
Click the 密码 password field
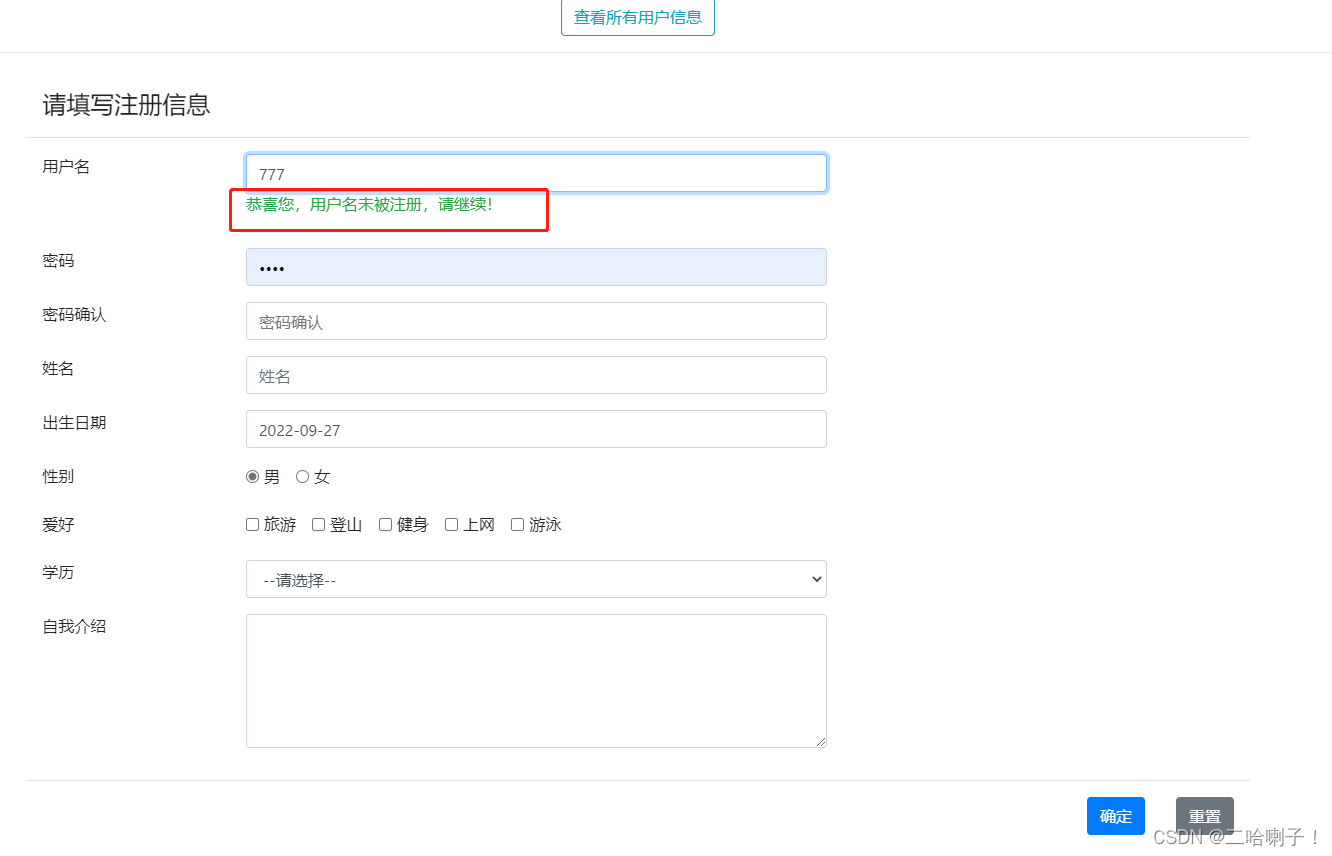coord(536,267)
